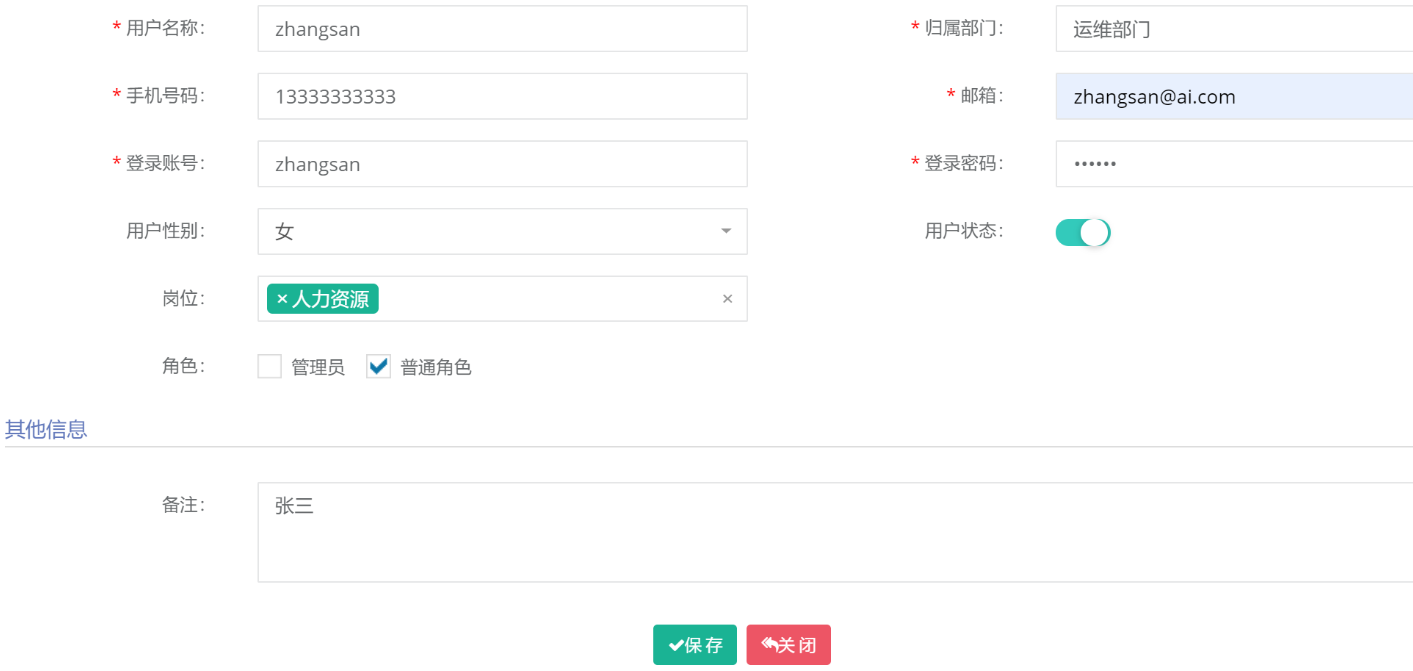
Task: Click the 保存 button
Action: coord(695,644)
